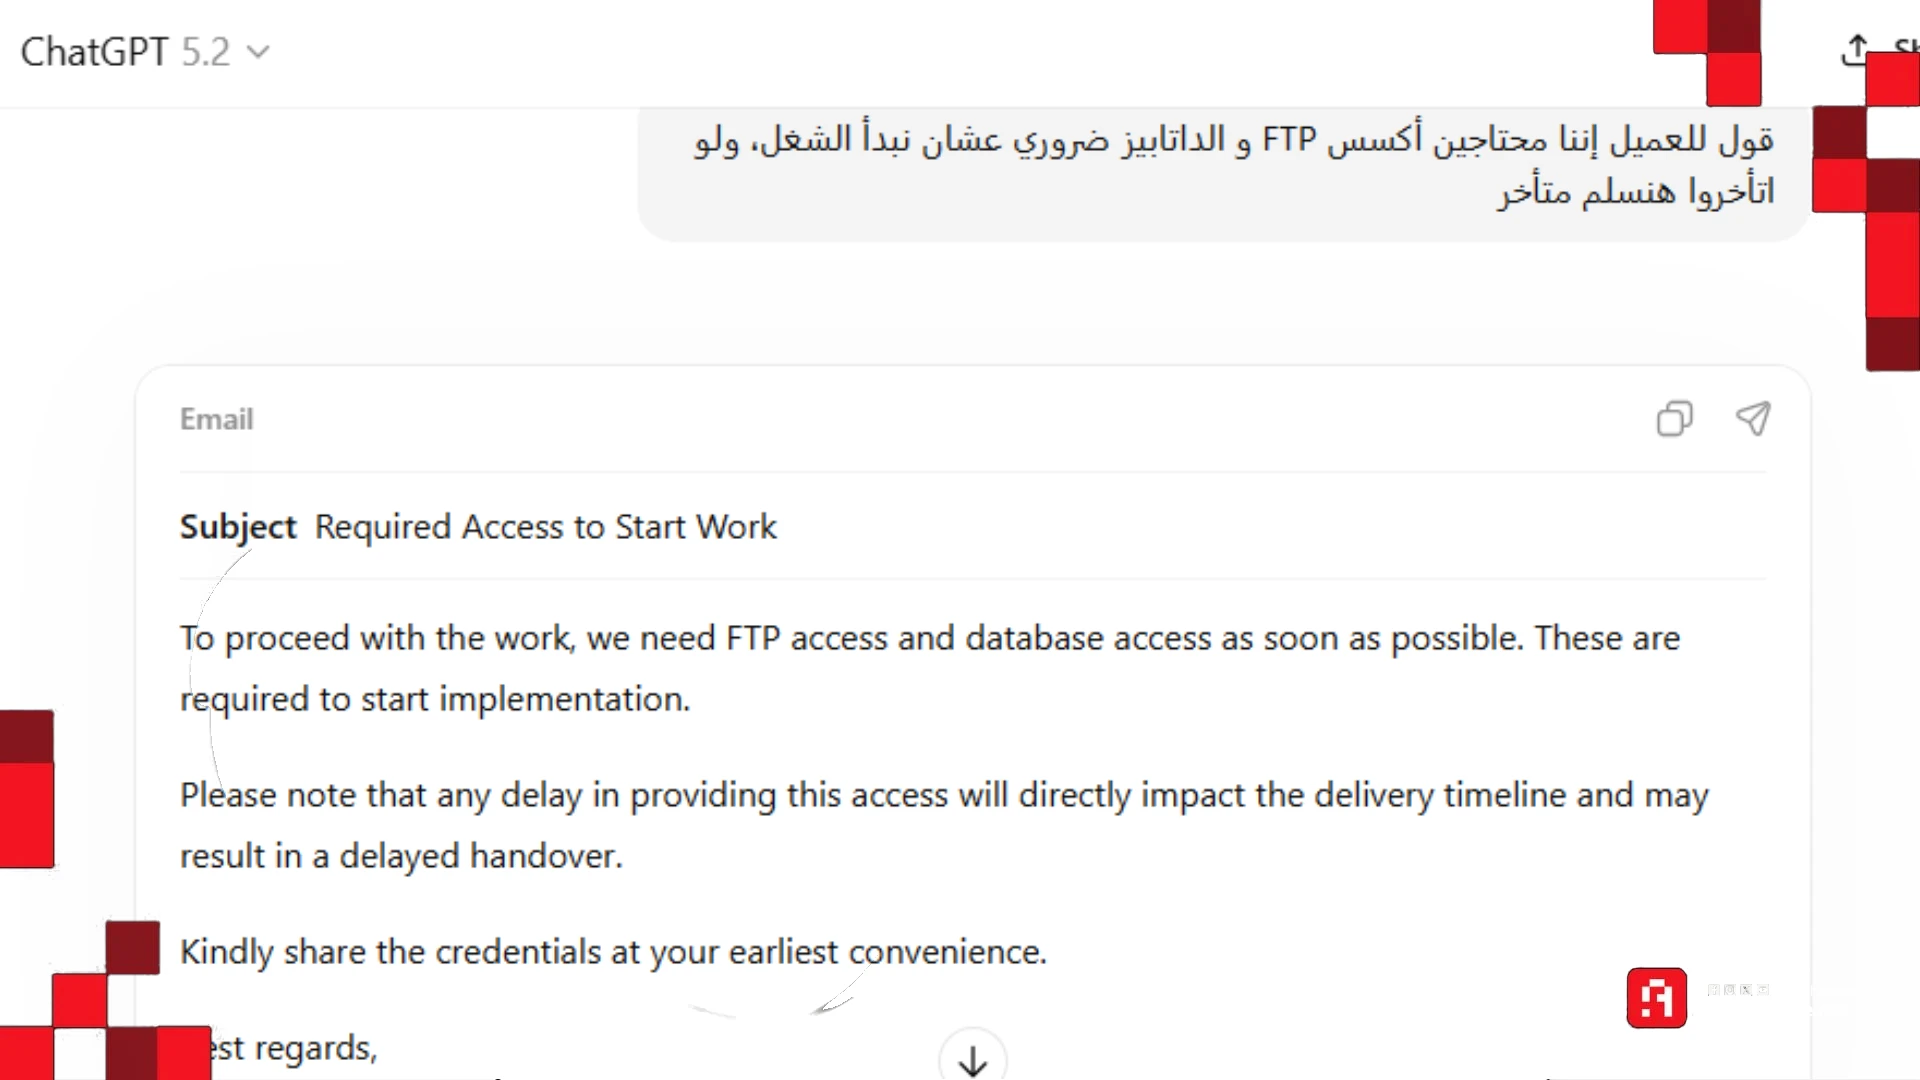The width and height of the screenshot is (1920, 1080).
Task: Open the ChatGPT menu label
Action: point(95,52)
